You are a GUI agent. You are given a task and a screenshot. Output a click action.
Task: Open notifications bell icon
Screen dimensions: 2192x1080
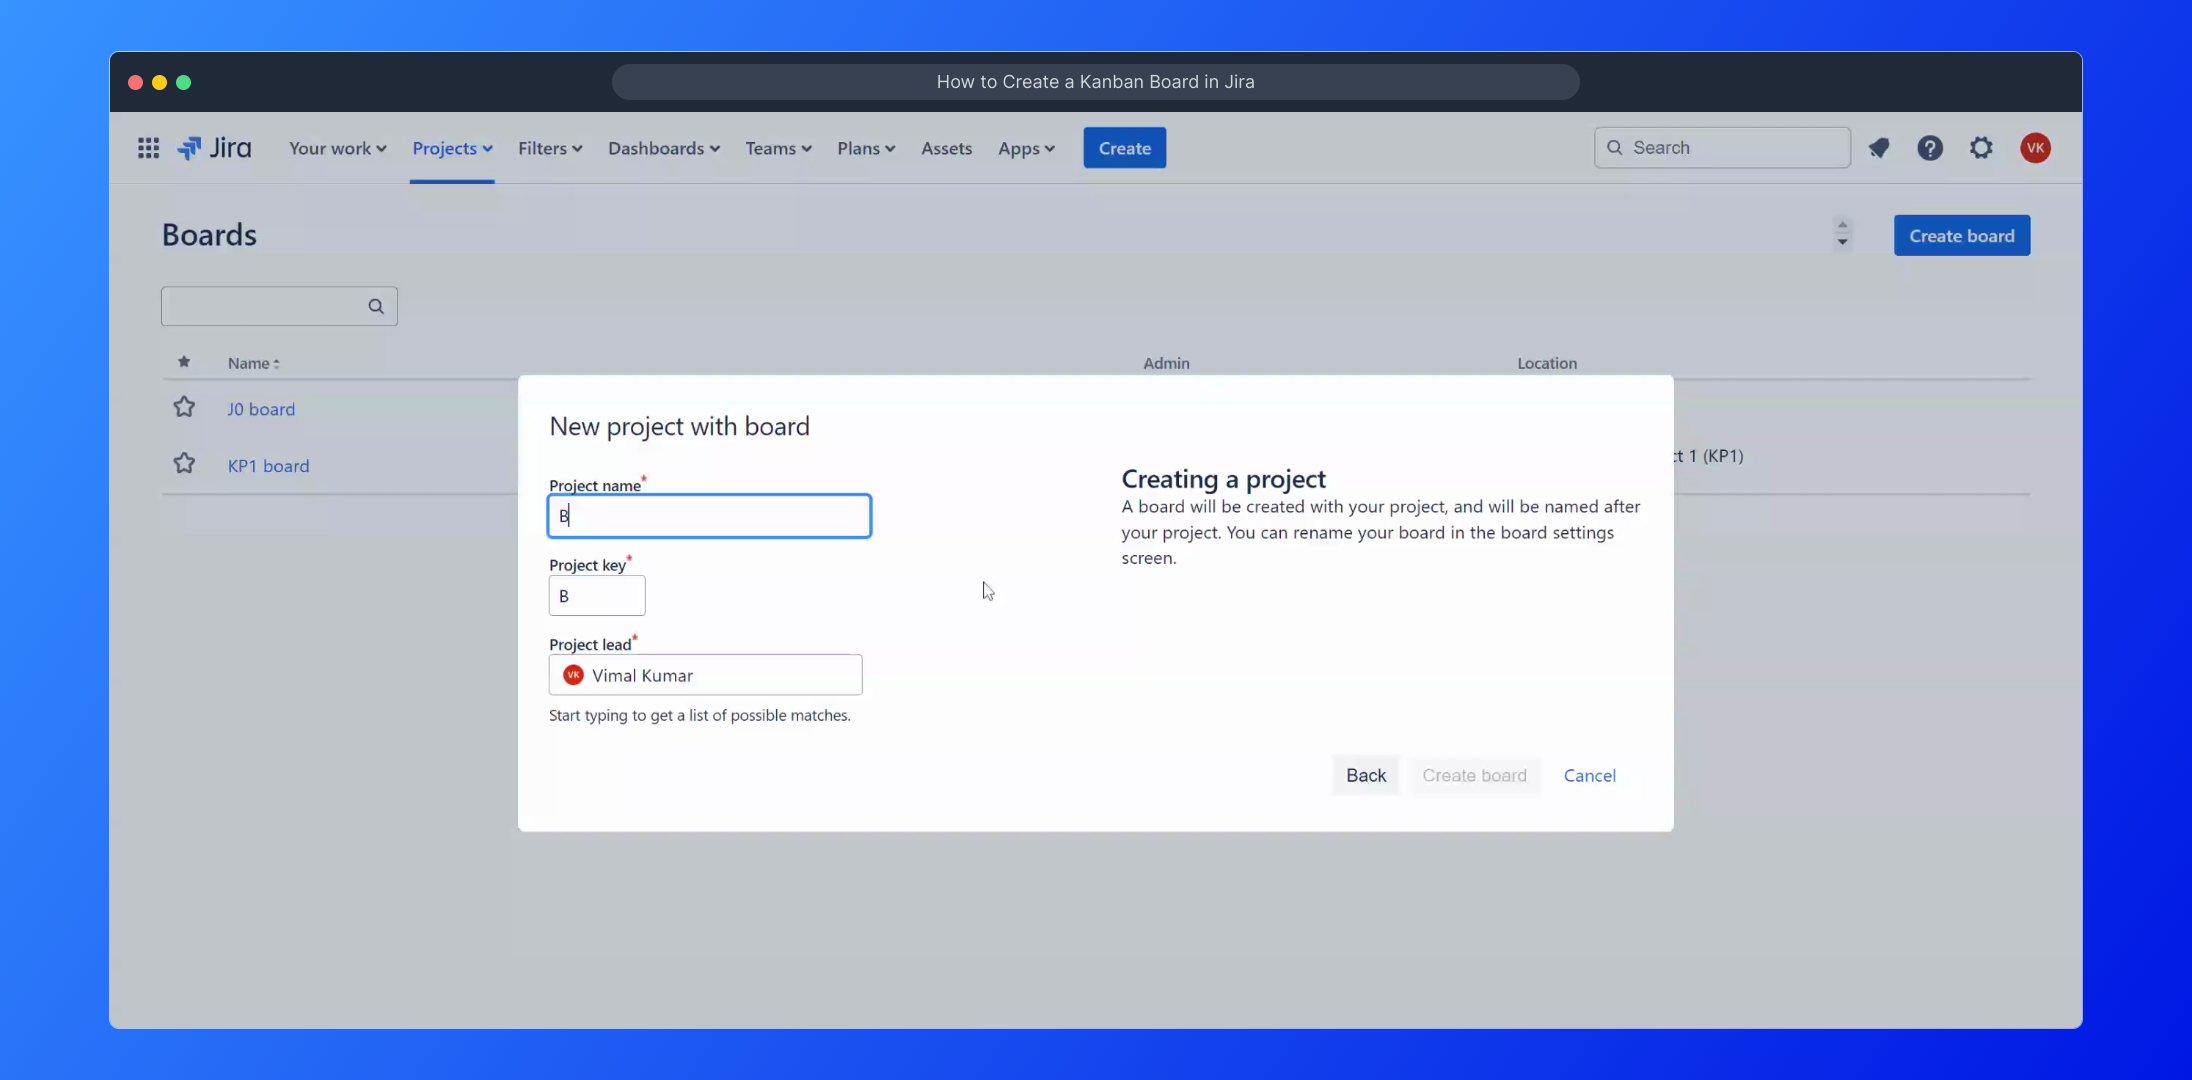click(x=1879, y=148)
